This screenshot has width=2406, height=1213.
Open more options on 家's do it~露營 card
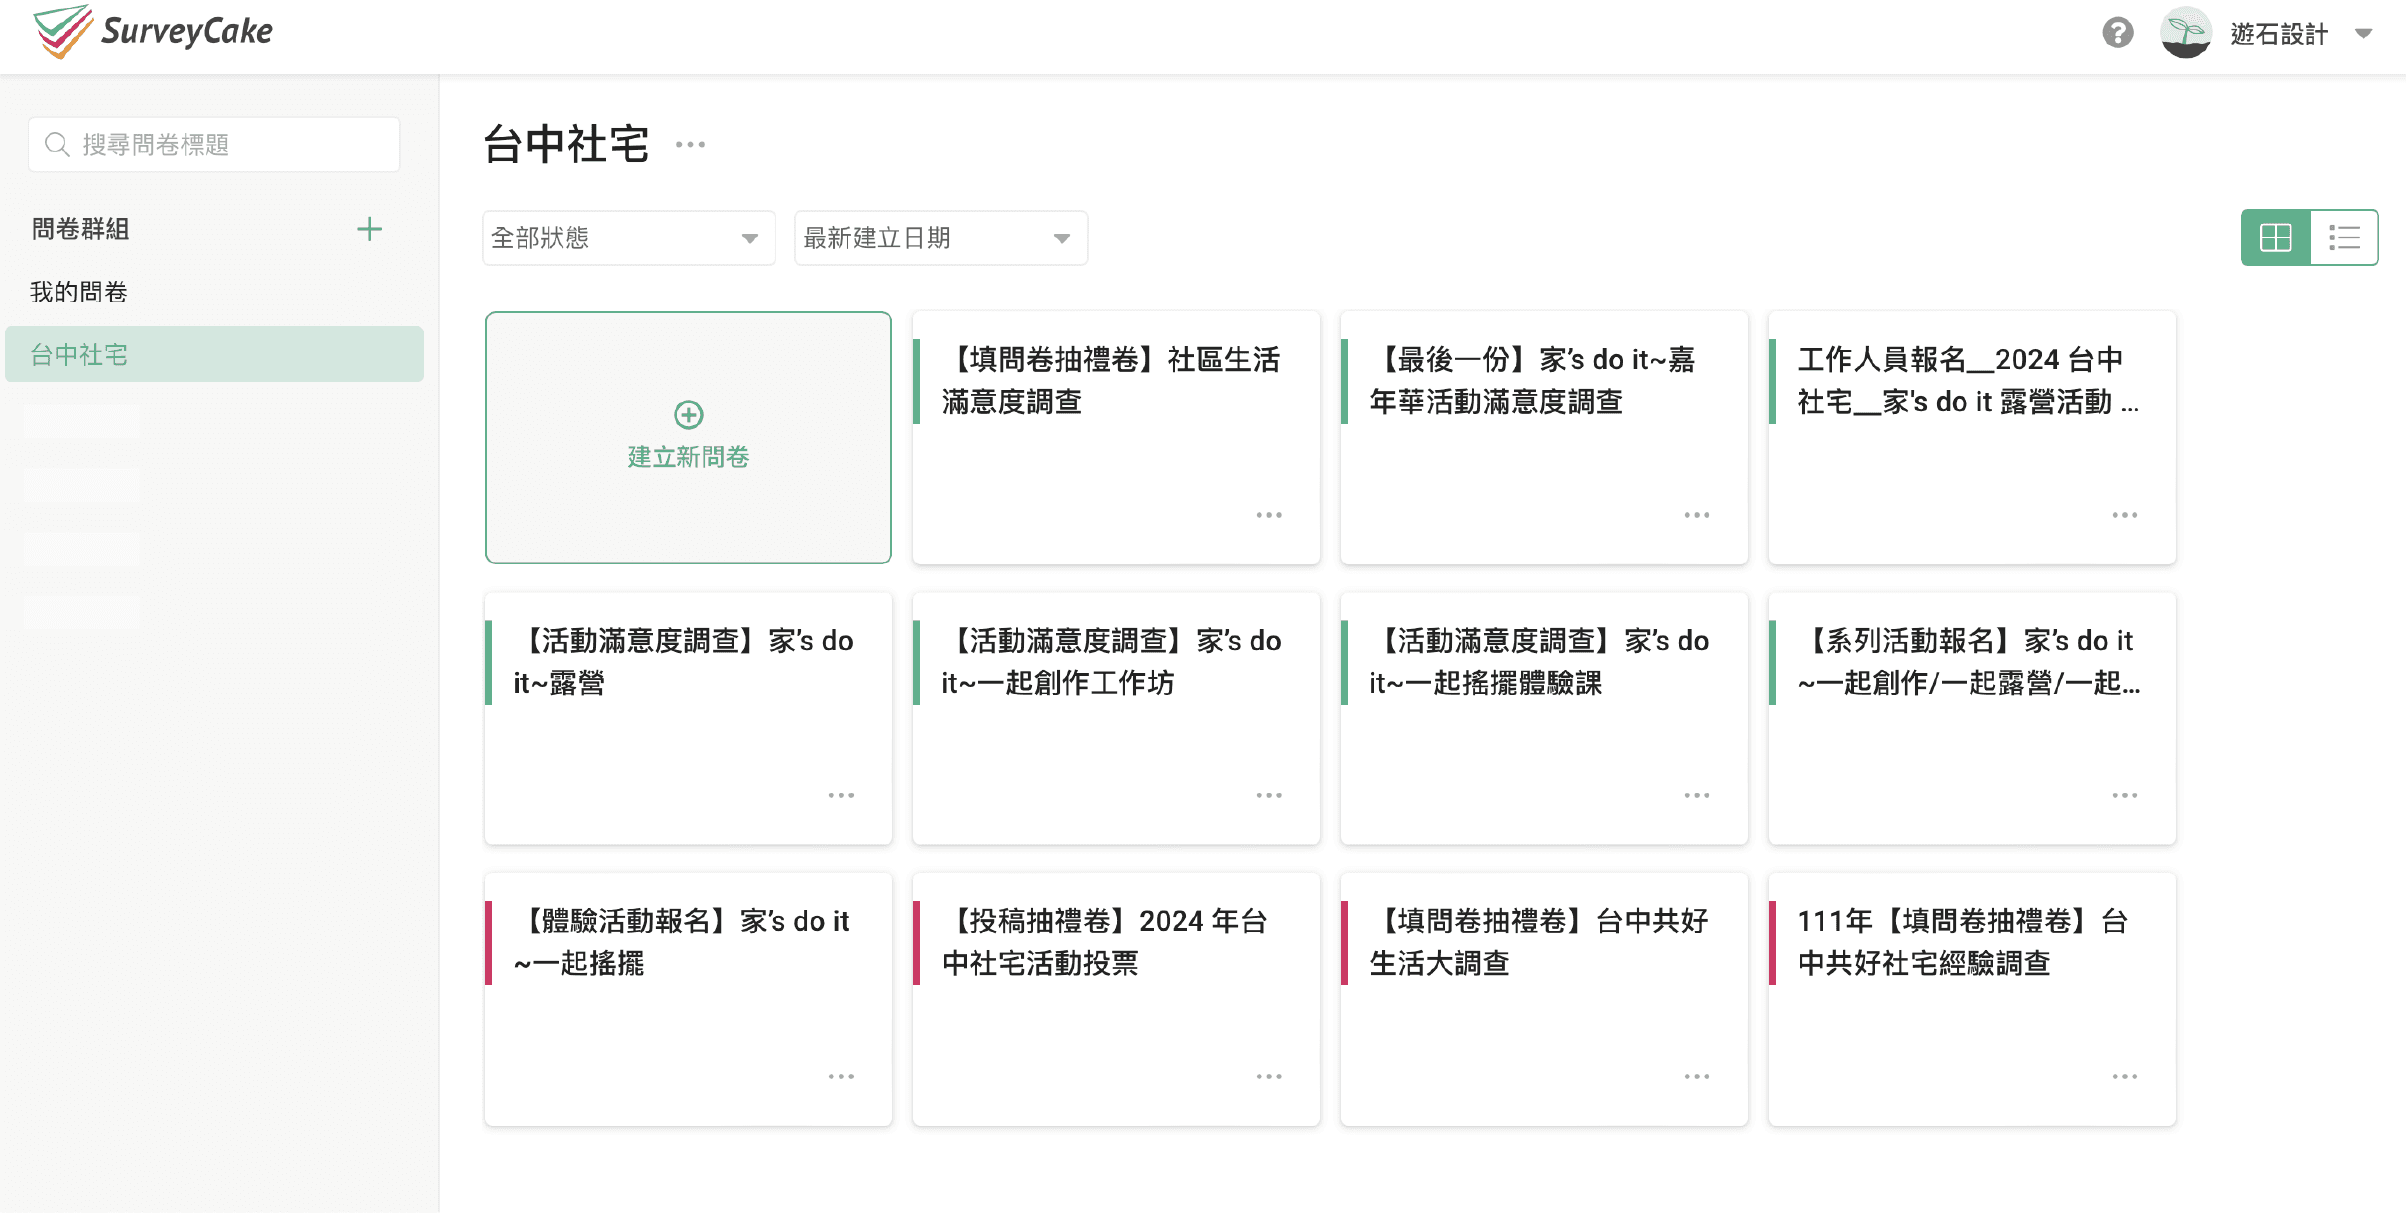coord(840,796)
